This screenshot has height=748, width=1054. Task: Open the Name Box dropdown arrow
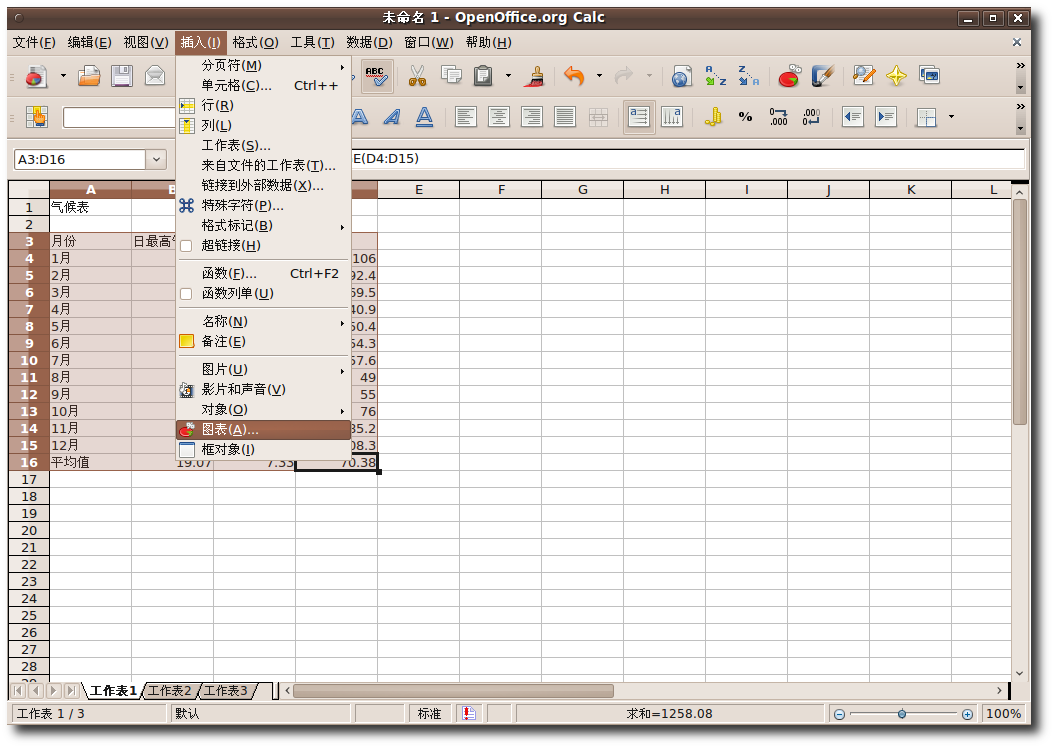(x=156, y=160)
